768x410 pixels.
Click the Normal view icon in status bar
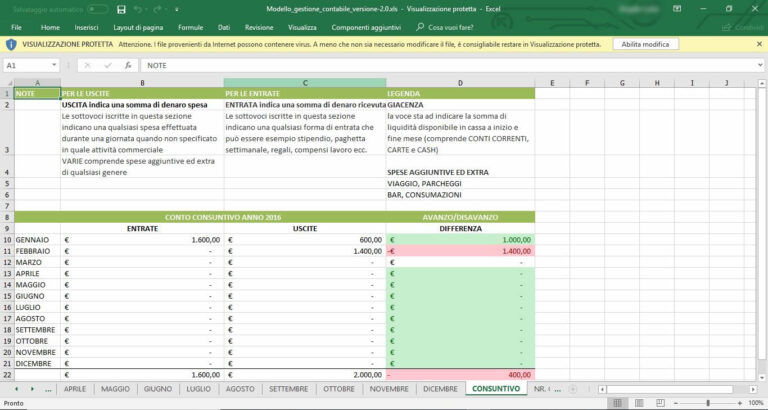[x=617, y=403]
